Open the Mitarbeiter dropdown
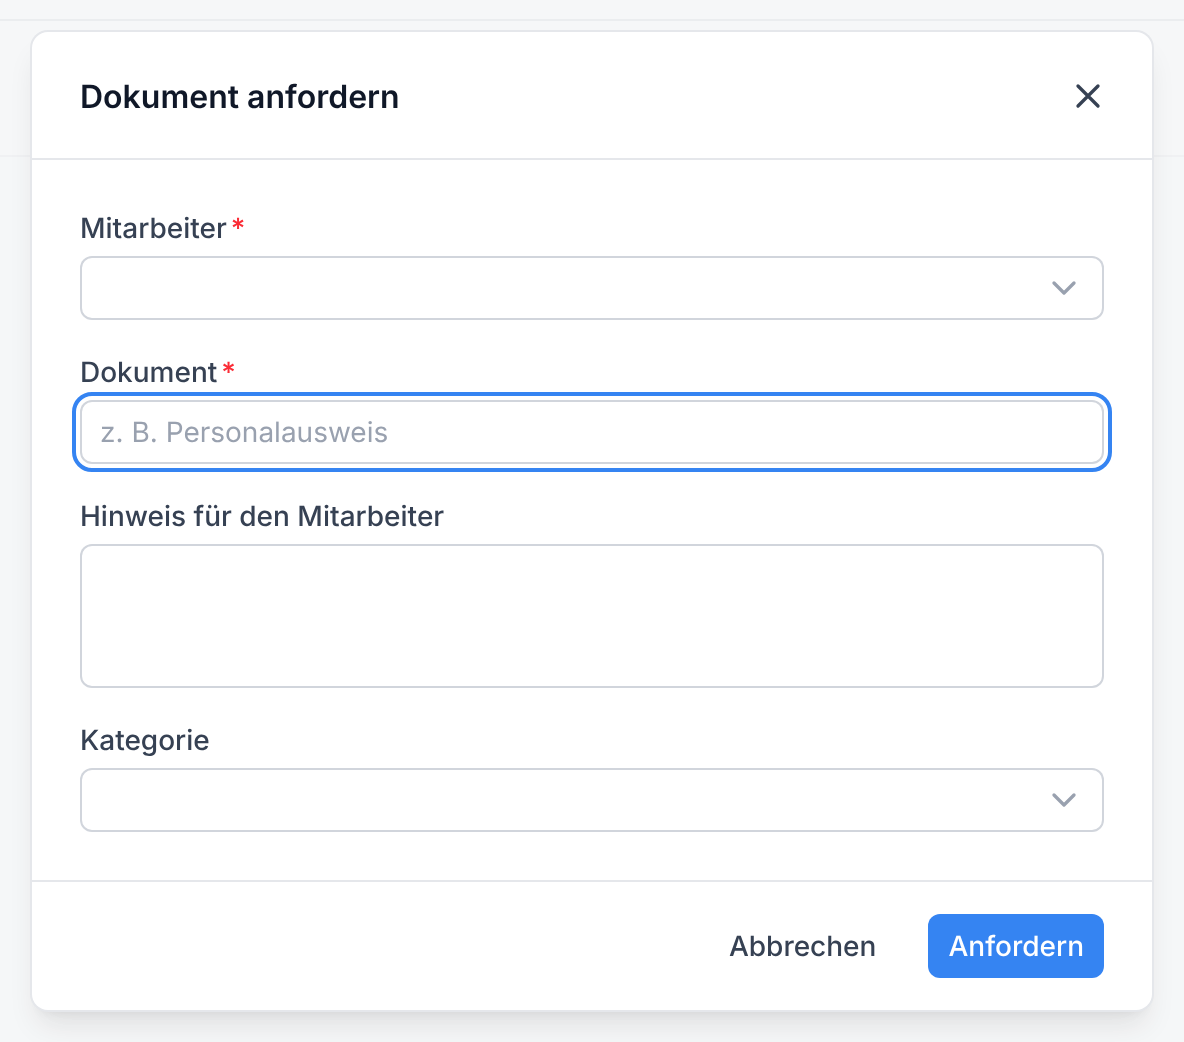The height and width of the screenshot is (1042, 1184). coord(591,288)
